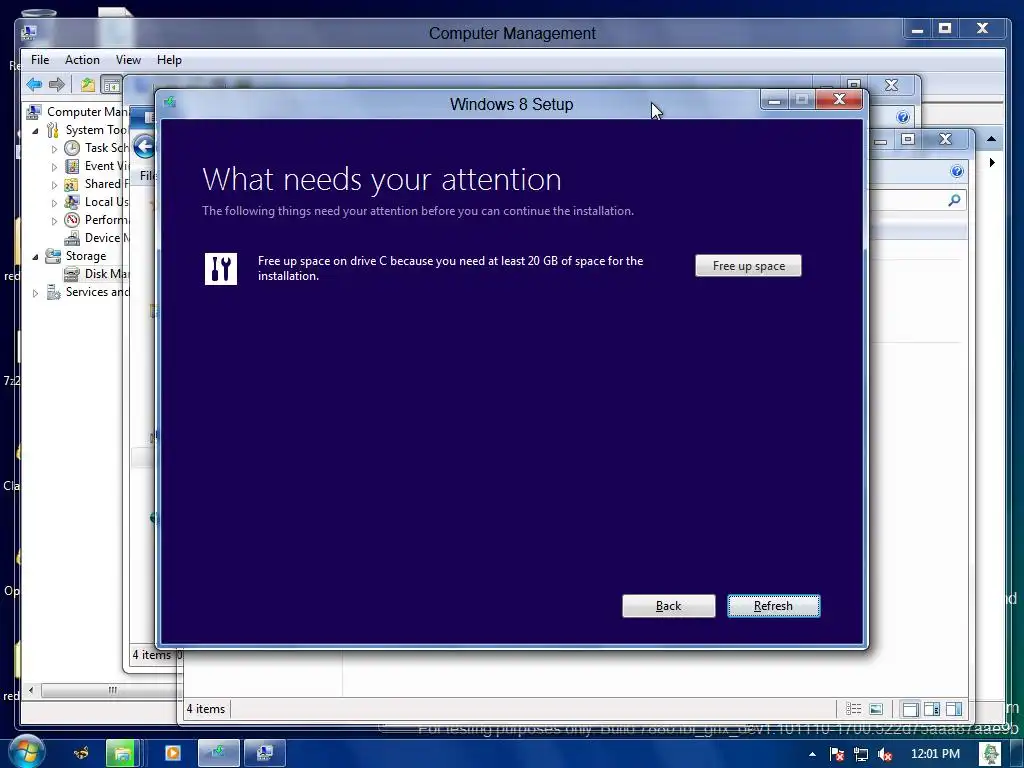The width and height of the screenshot is (1024, 768).
Task: Open the View menu in Computer Management
Action: (128, 60)
